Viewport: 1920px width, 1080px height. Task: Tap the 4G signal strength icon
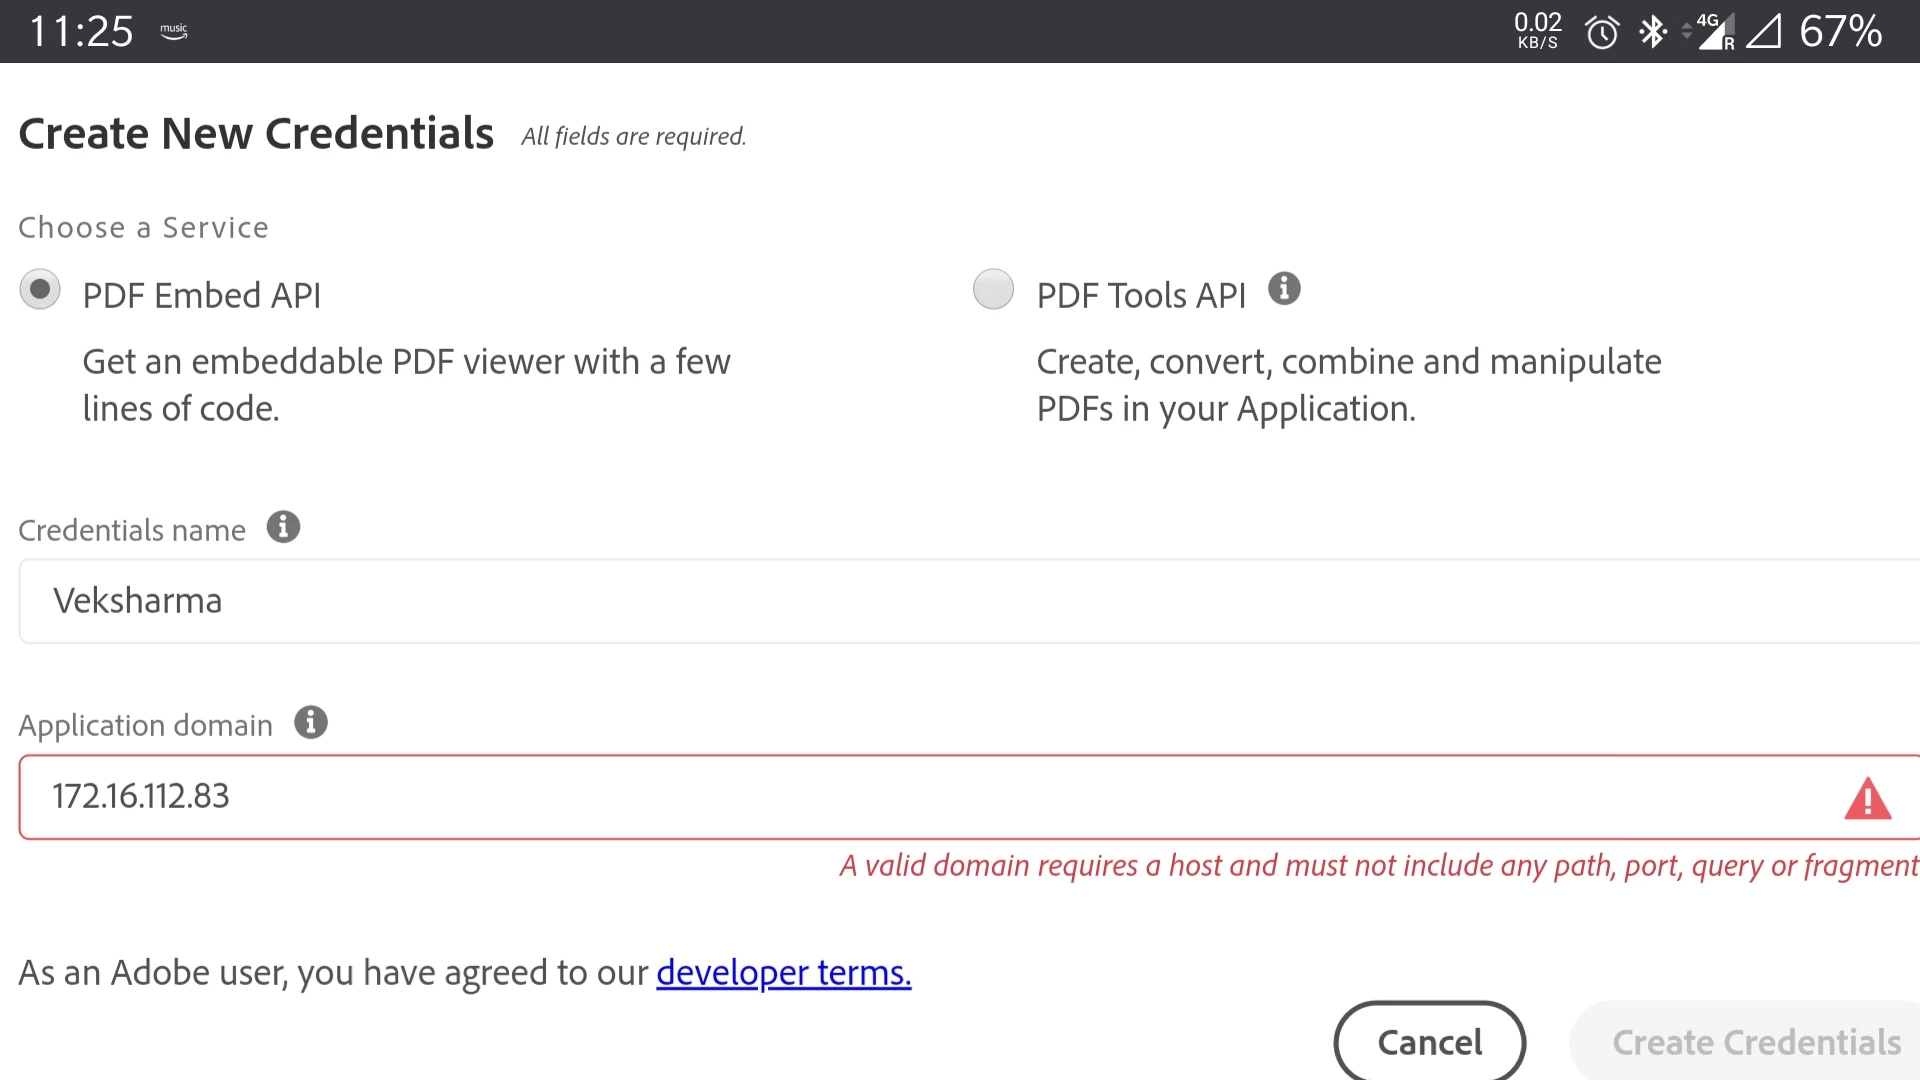coord(1714,32)
